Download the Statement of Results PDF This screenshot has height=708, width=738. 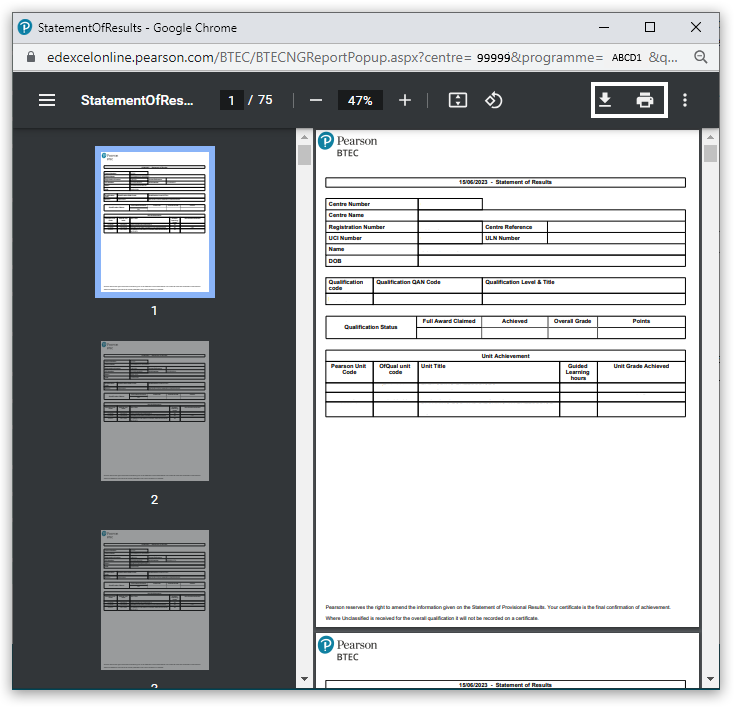coord(605,100)
